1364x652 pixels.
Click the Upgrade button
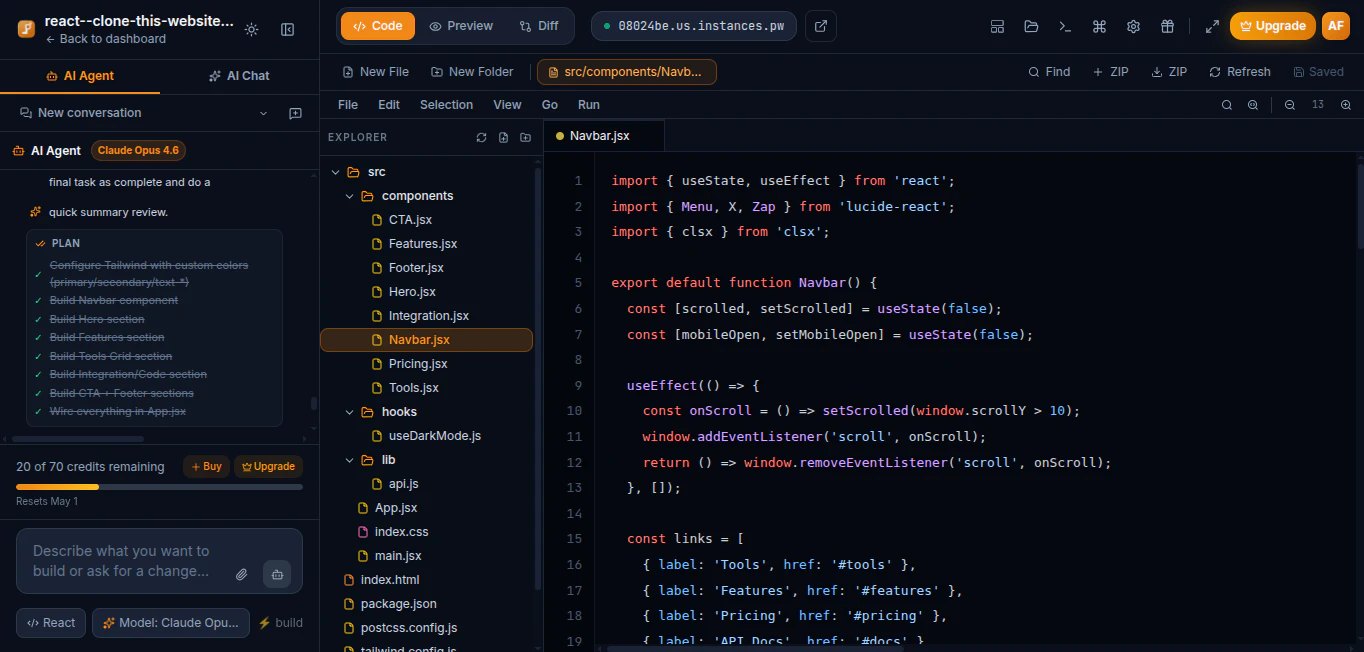(1272, 26)
